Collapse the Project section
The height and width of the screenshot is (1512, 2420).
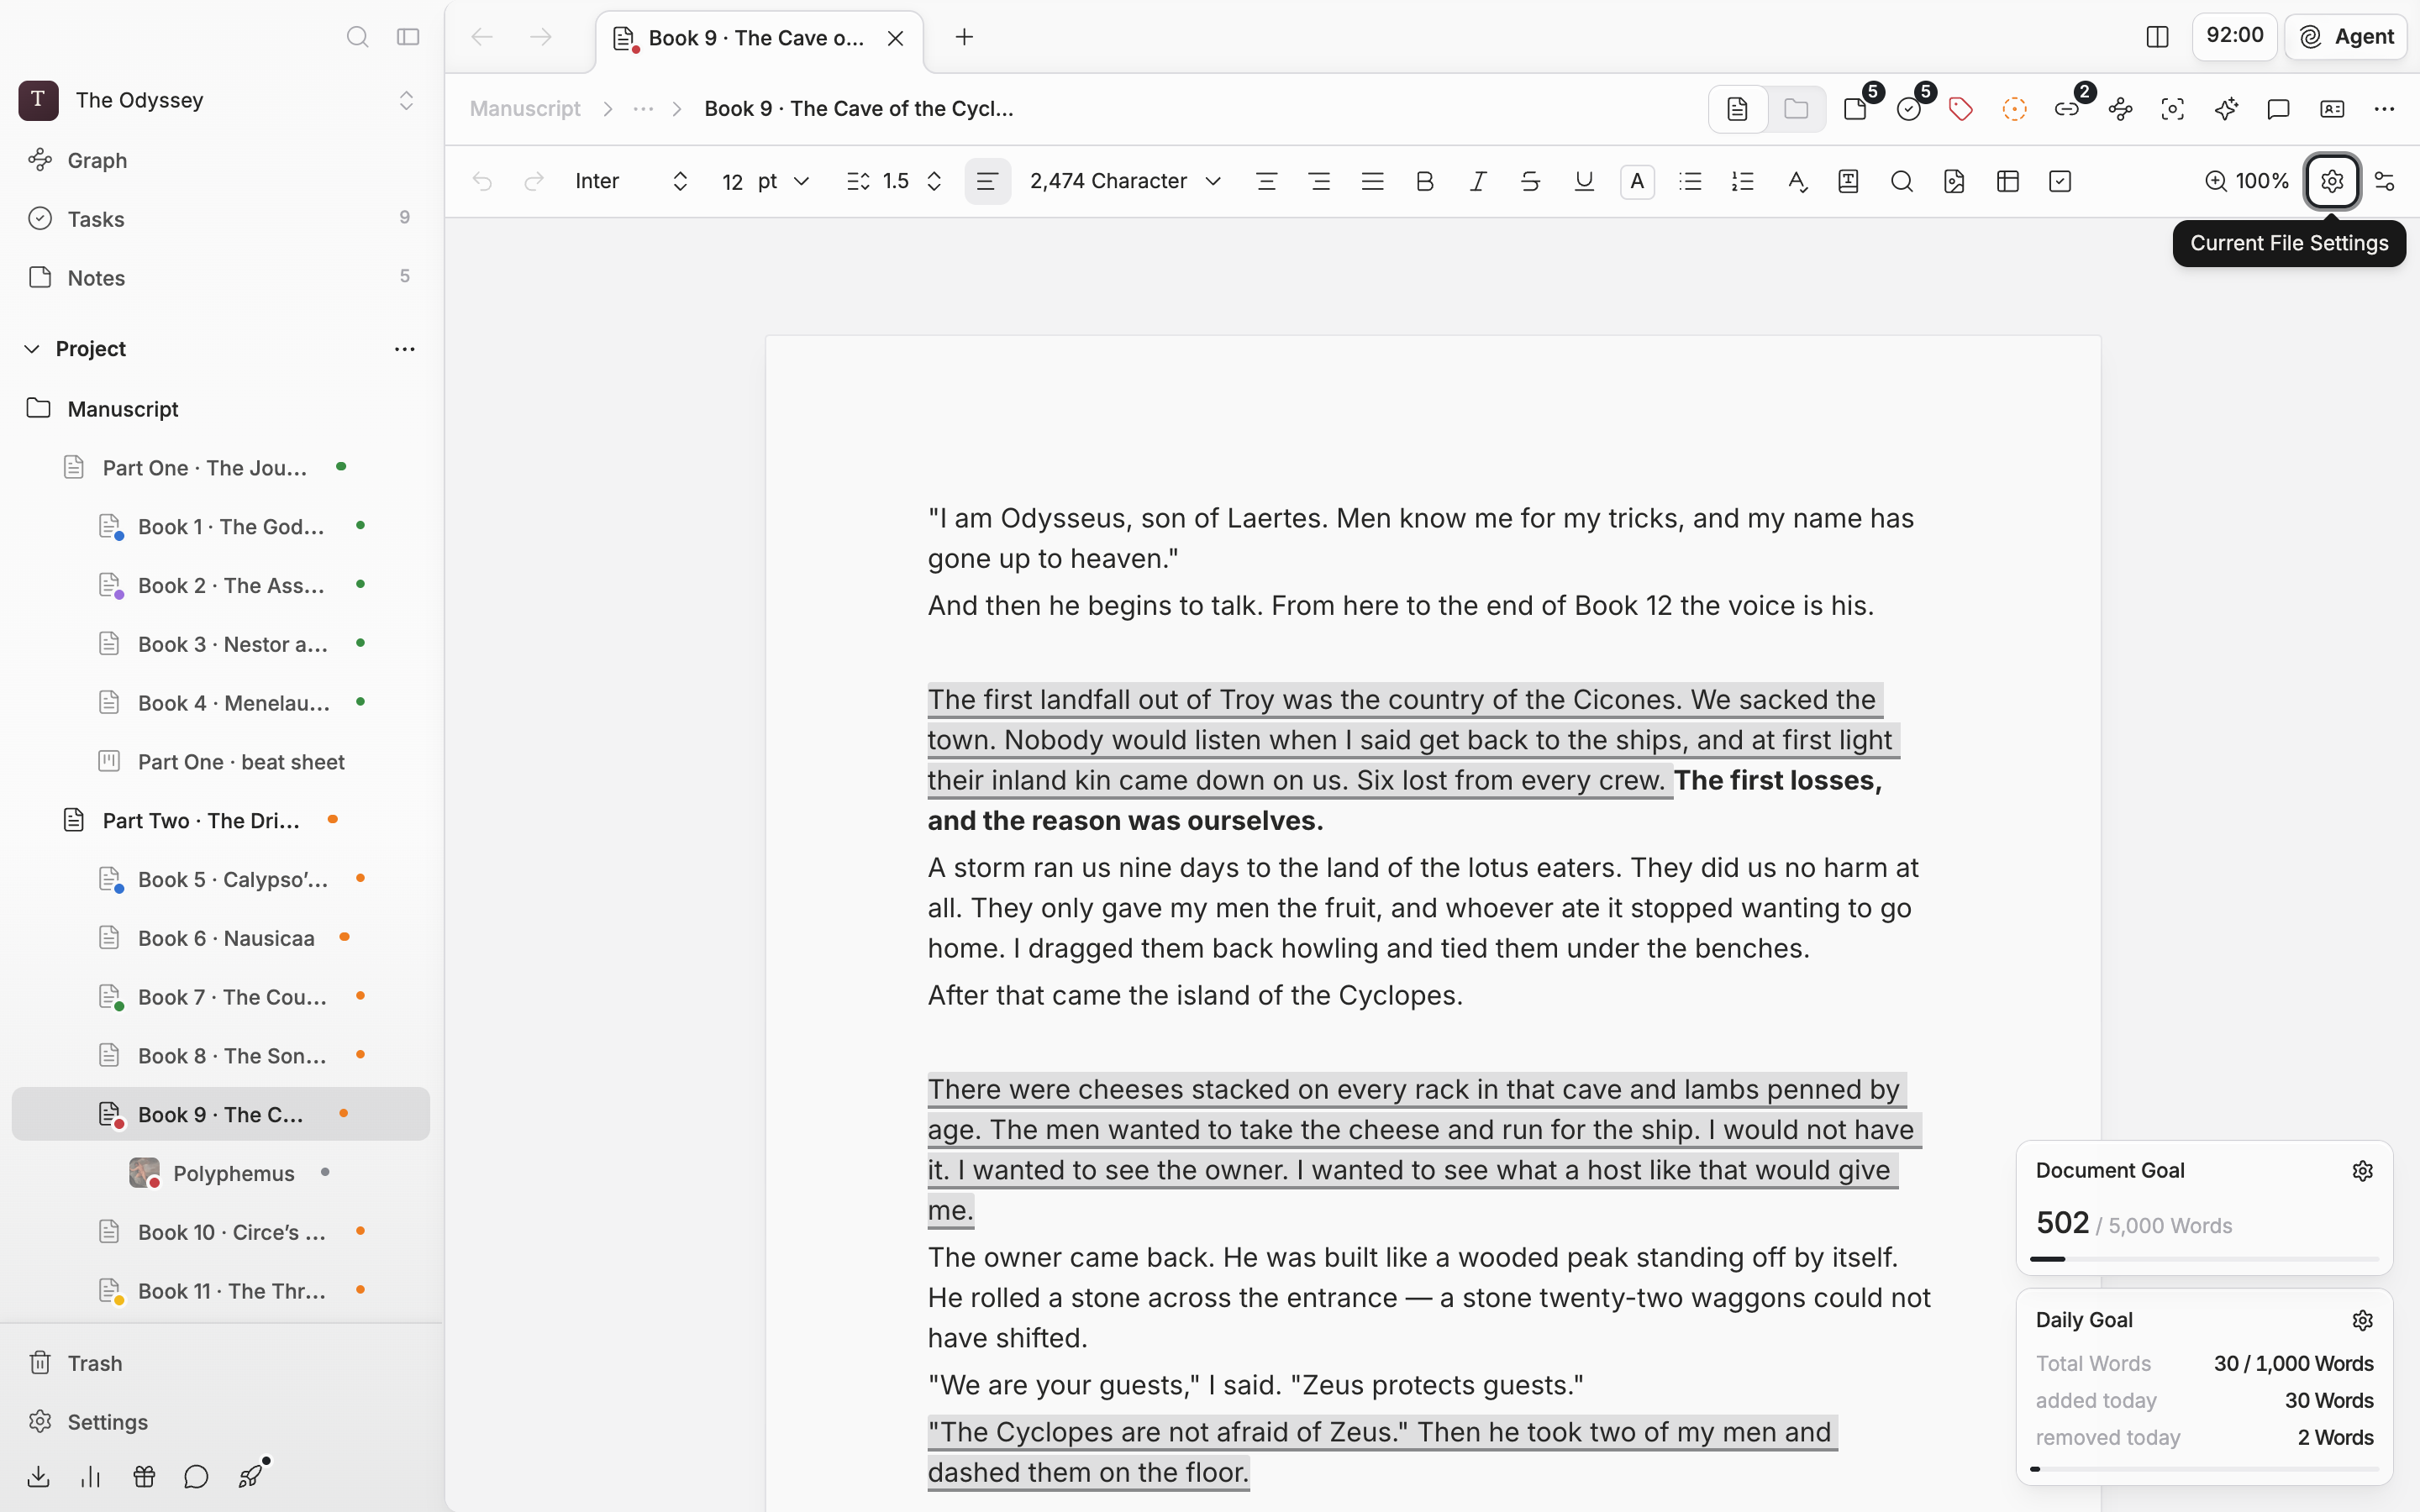pyautogui.click(x=32, y=349)
